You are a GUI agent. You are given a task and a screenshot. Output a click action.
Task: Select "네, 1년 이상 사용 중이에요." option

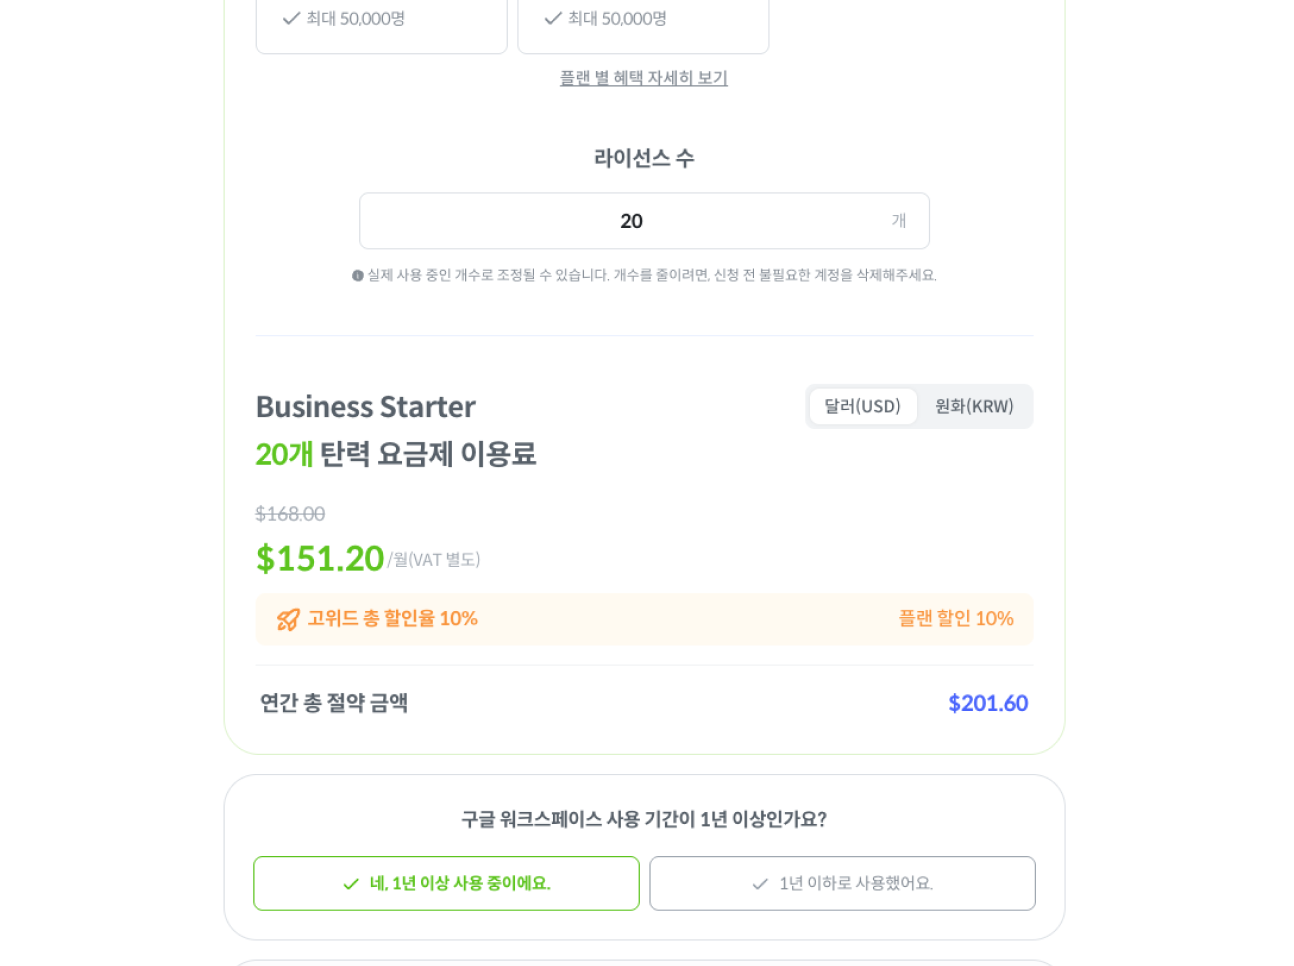446,883
